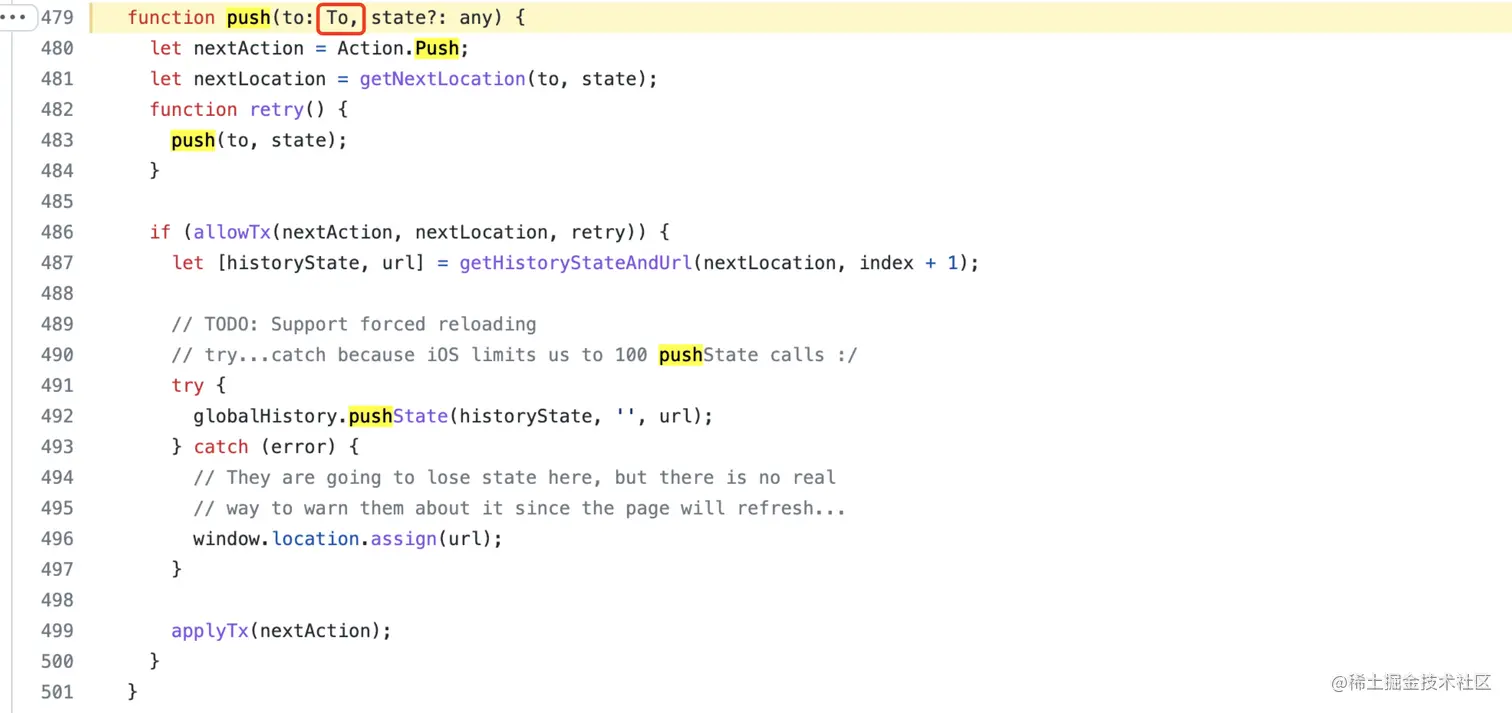Click the allowTx call on line 486

[x=232, y=232]
